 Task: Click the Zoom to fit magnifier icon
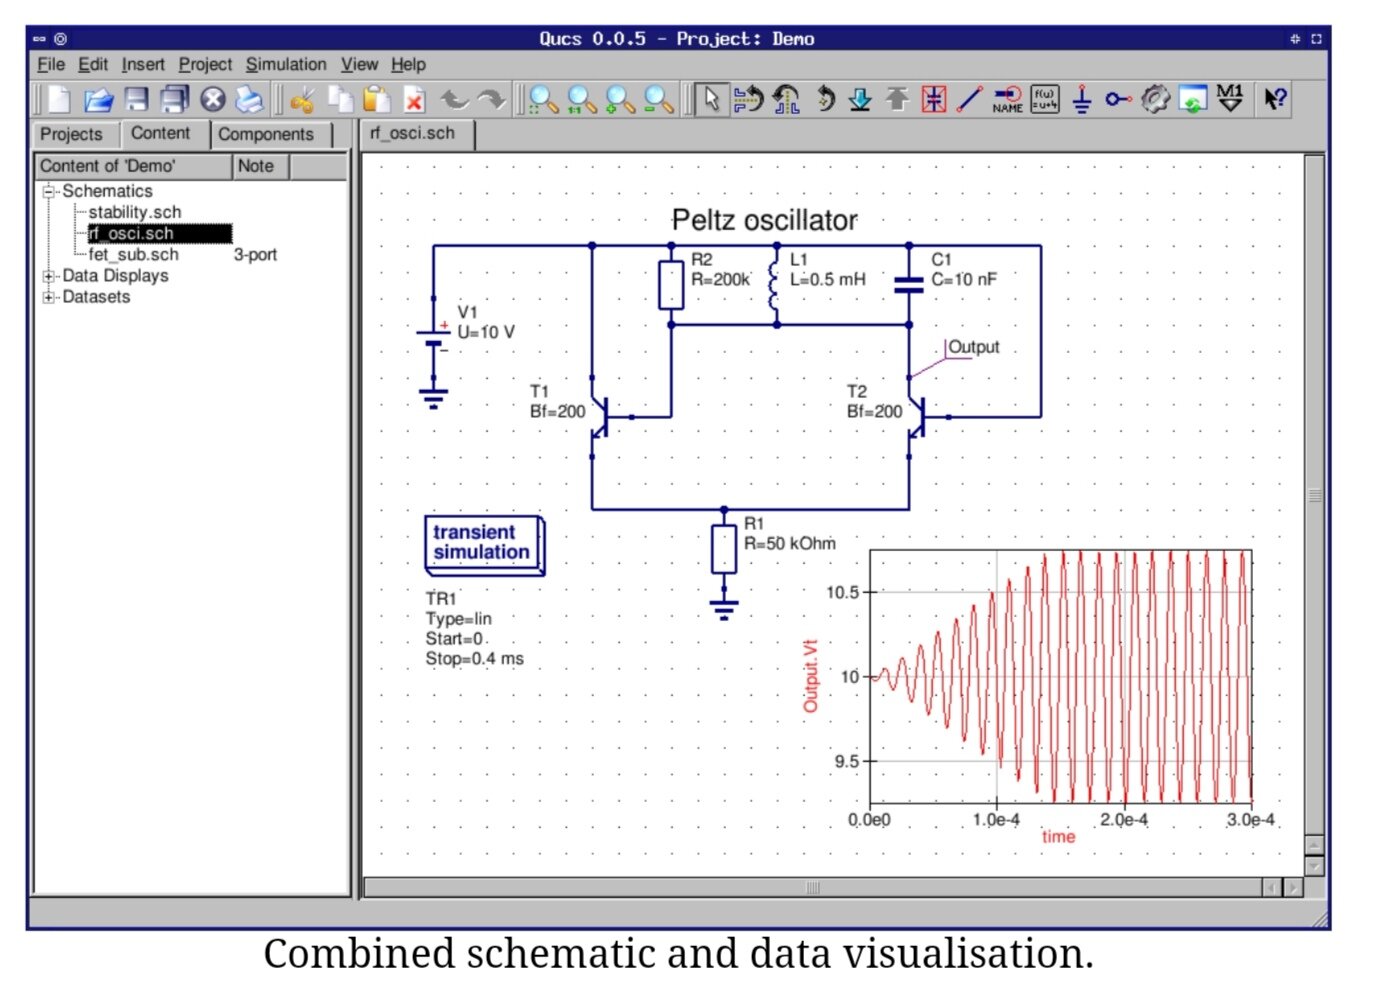[544, 99]
